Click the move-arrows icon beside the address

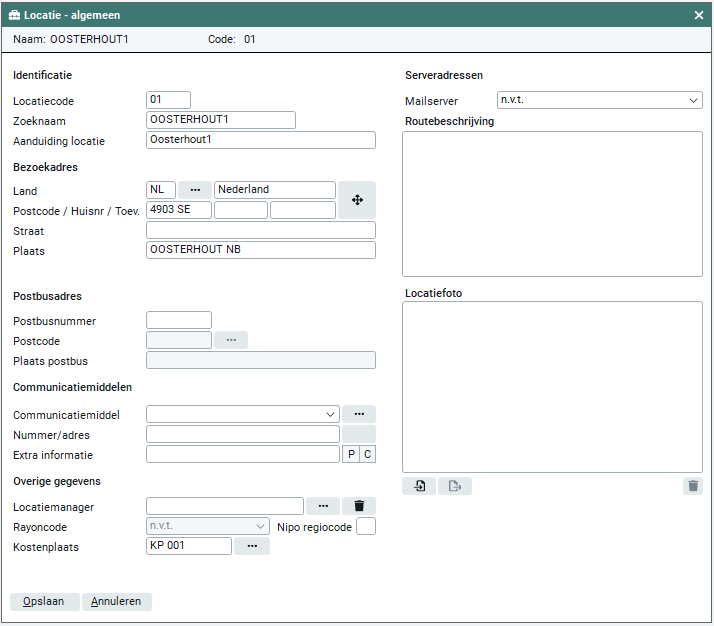point(357,200)
